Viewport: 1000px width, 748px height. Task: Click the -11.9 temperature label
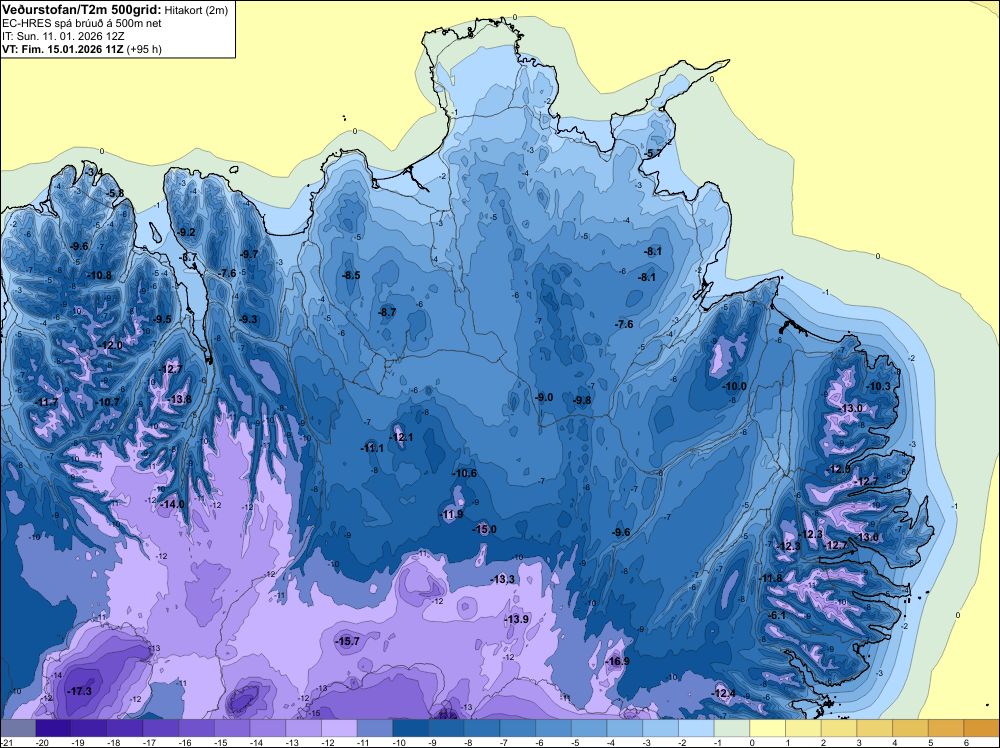click(451, 515)
